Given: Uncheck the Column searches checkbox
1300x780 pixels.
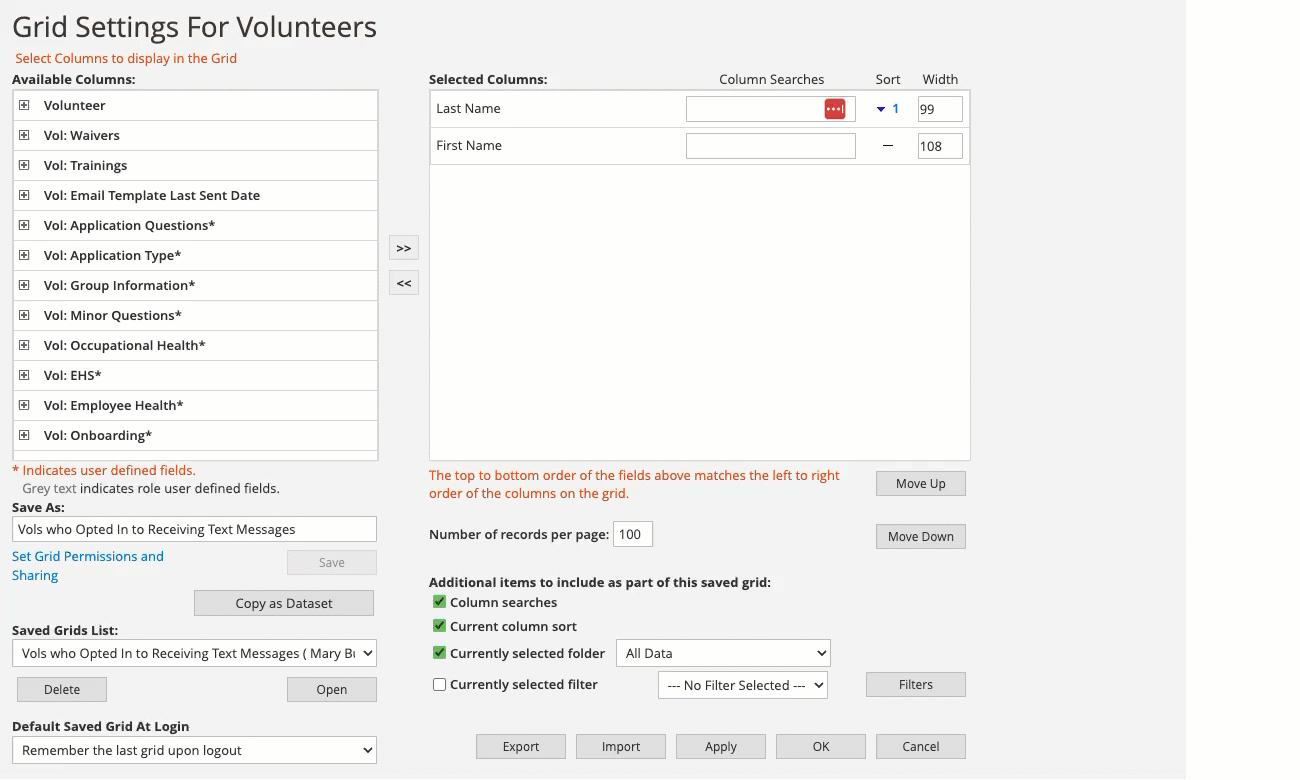Looking at the screenshot, I should [439, 602].
